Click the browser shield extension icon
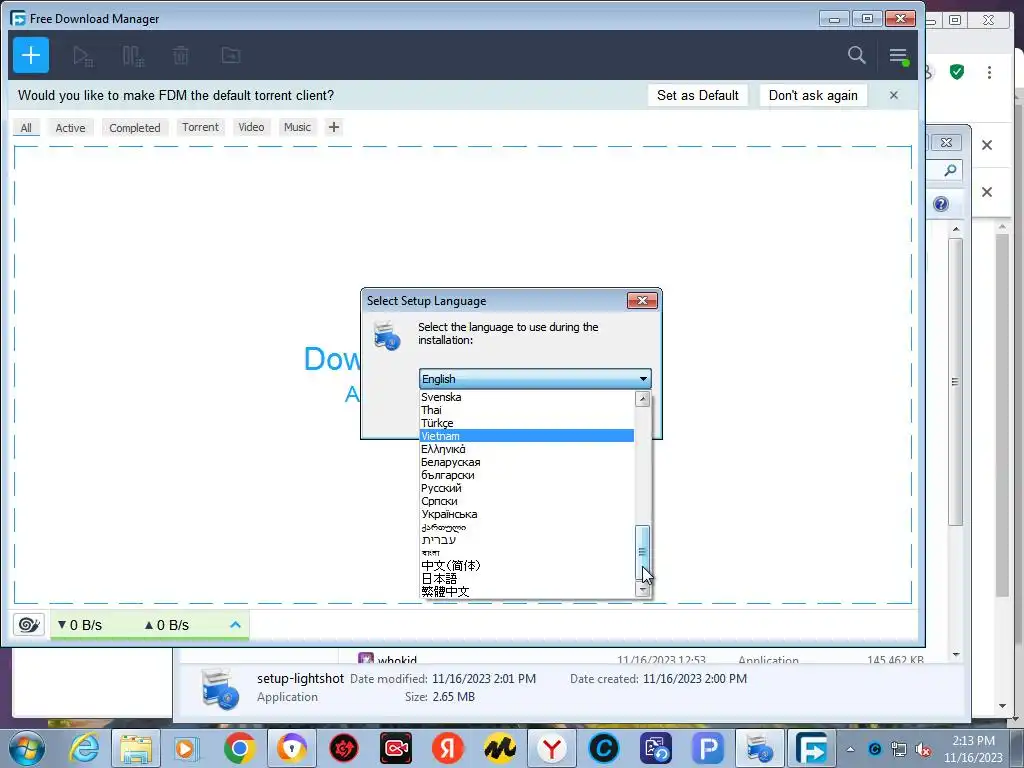The height and width of the screenshot is (768, 1024). click(x=957, y=72)
